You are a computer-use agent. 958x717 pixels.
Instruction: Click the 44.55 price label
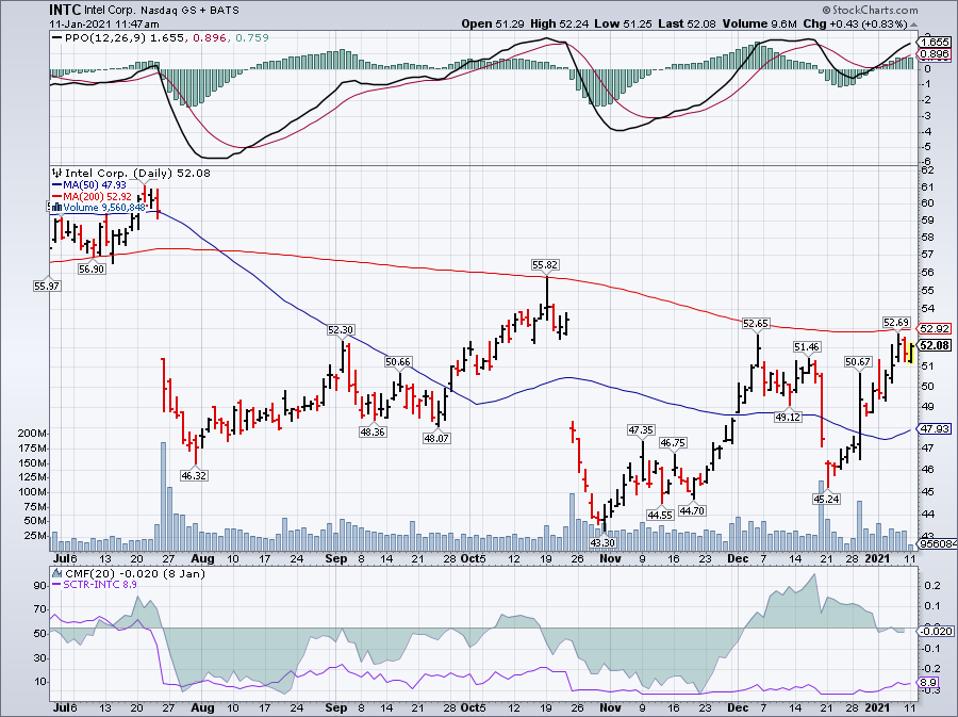tap(660, 515)
